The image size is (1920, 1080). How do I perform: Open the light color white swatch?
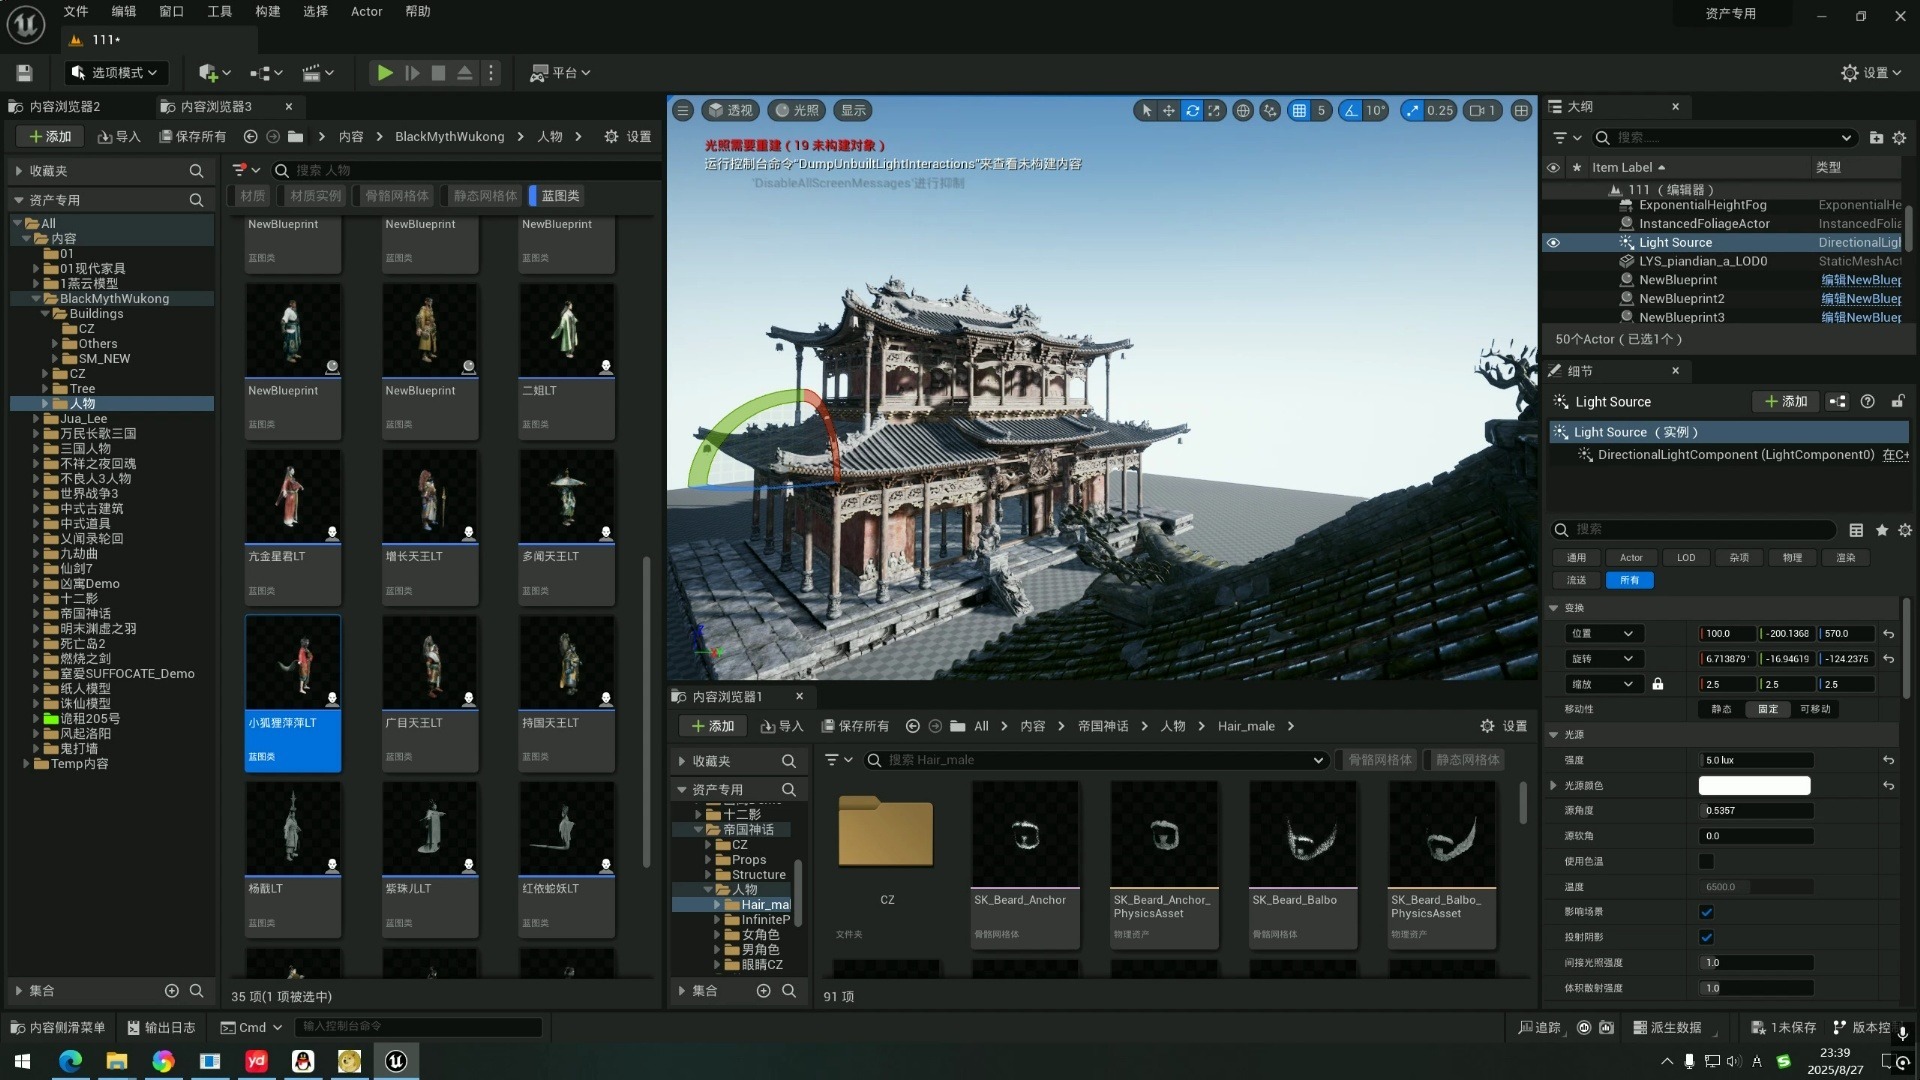coord(1754,786)
